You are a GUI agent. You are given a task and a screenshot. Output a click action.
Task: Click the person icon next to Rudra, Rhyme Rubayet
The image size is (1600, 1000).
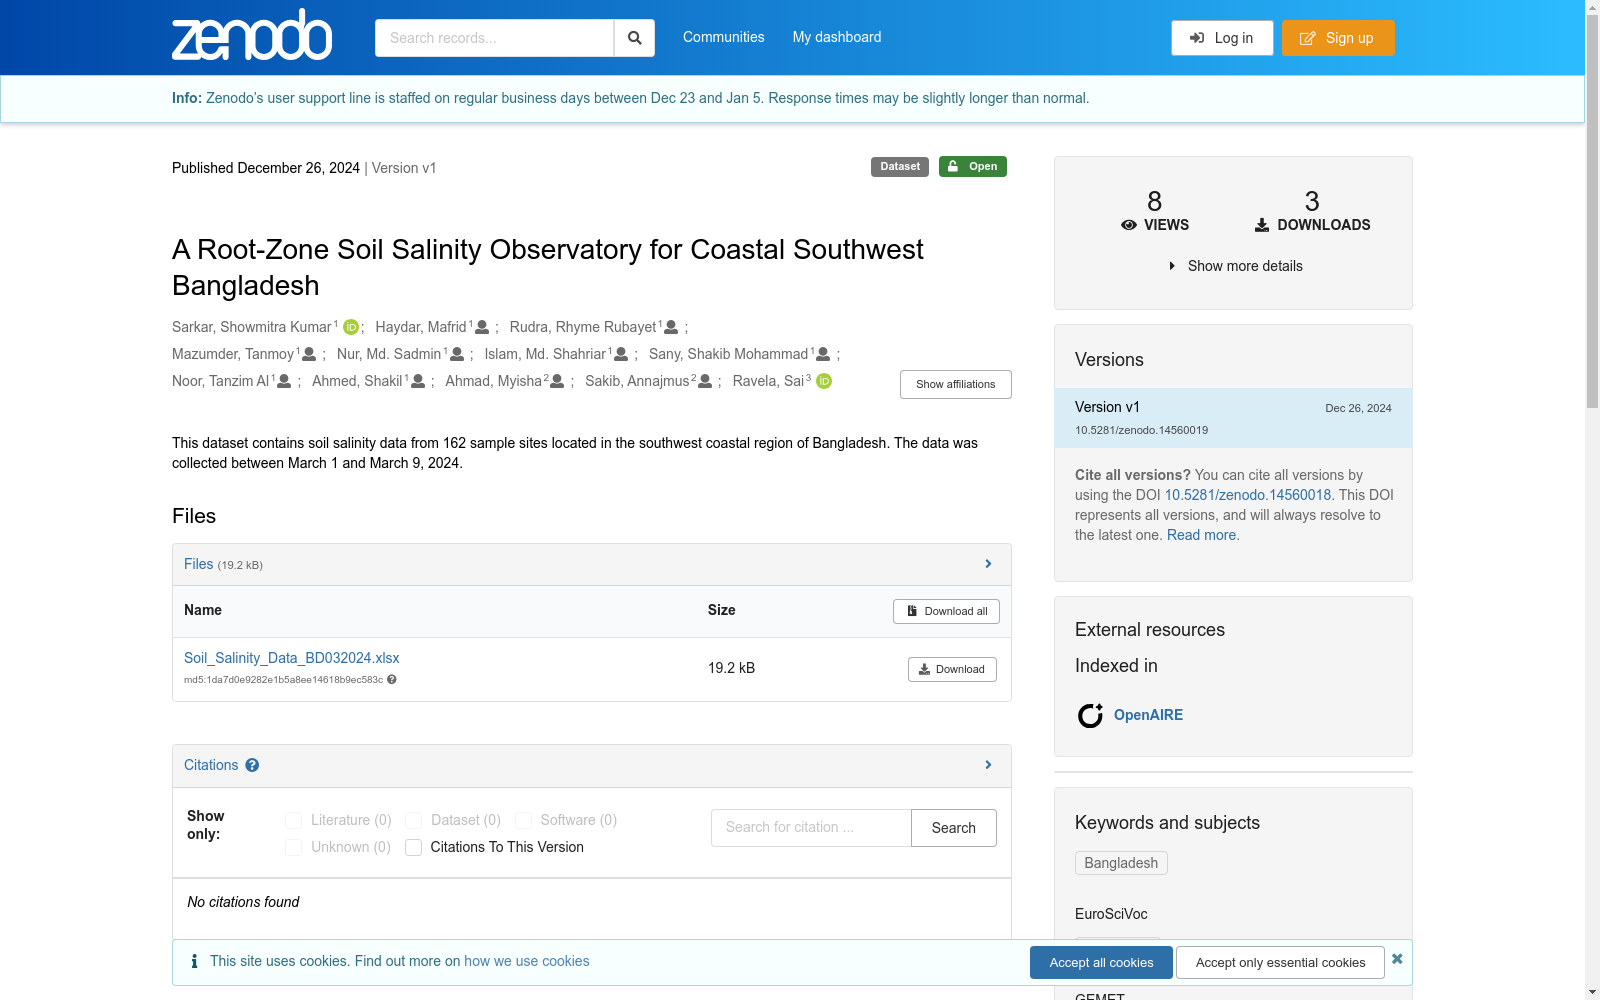[x=671, y=327]
